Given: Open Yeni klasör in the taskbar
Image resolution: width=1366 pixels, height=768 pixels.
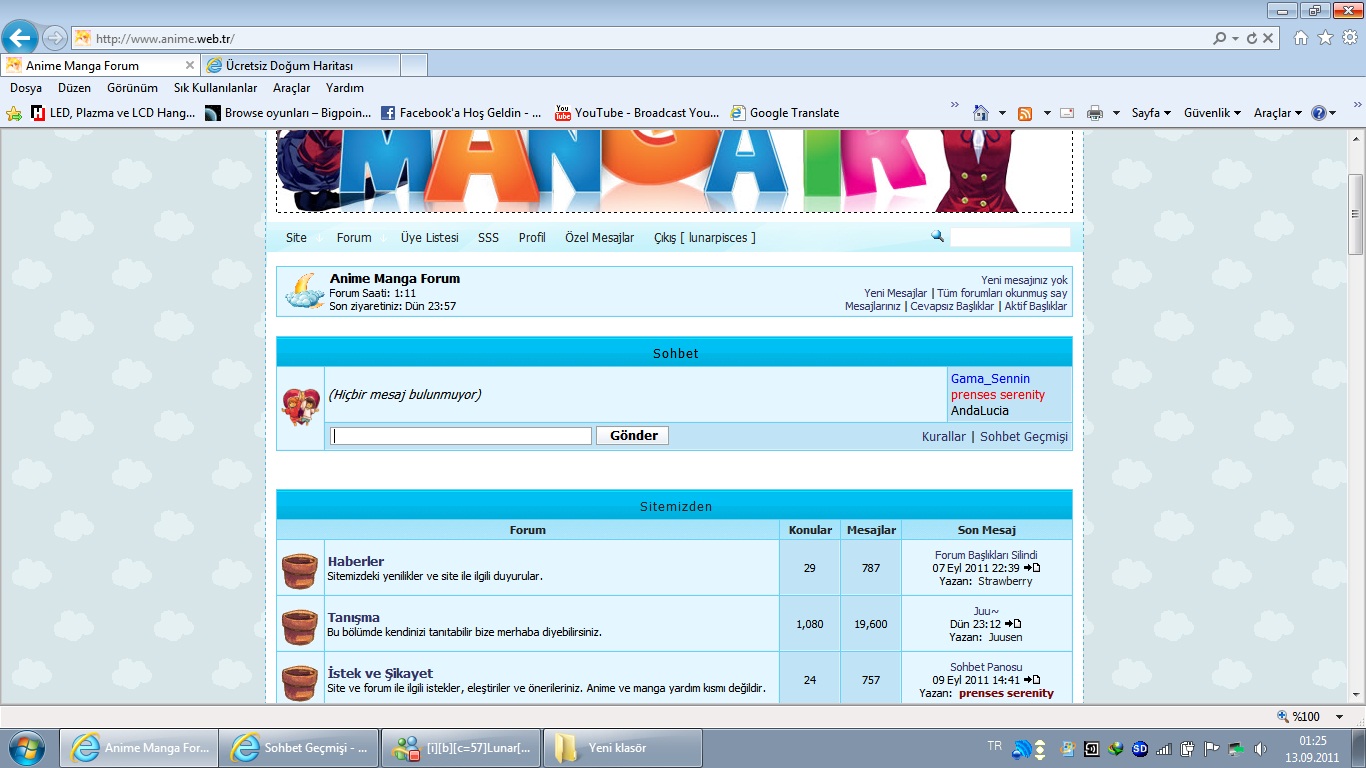Looking at the screenshot, I should tap(623, 747).
